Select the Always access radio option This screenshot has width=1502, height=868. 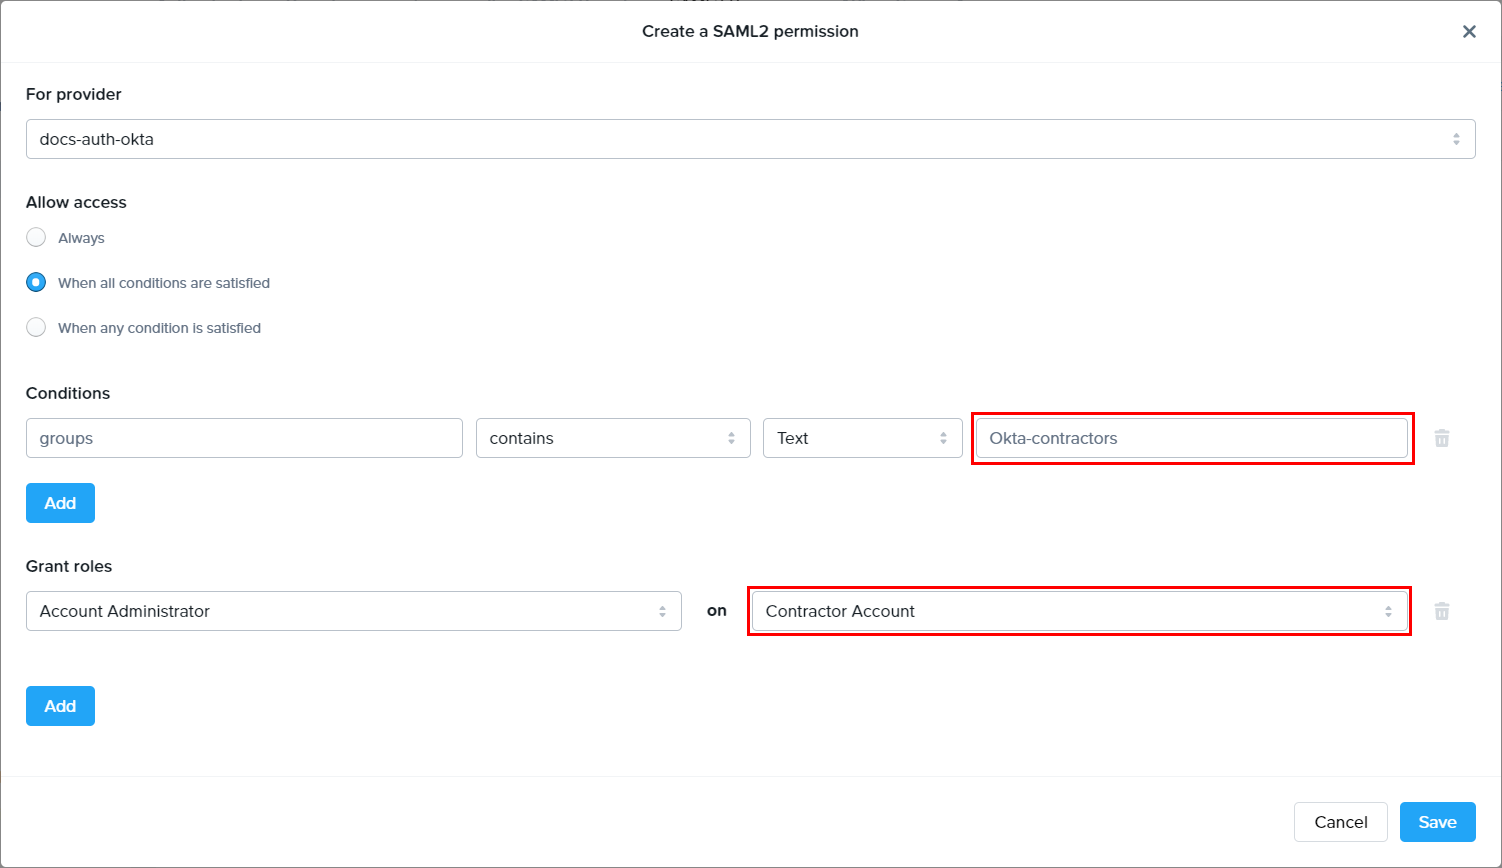[x=36, y=238]
